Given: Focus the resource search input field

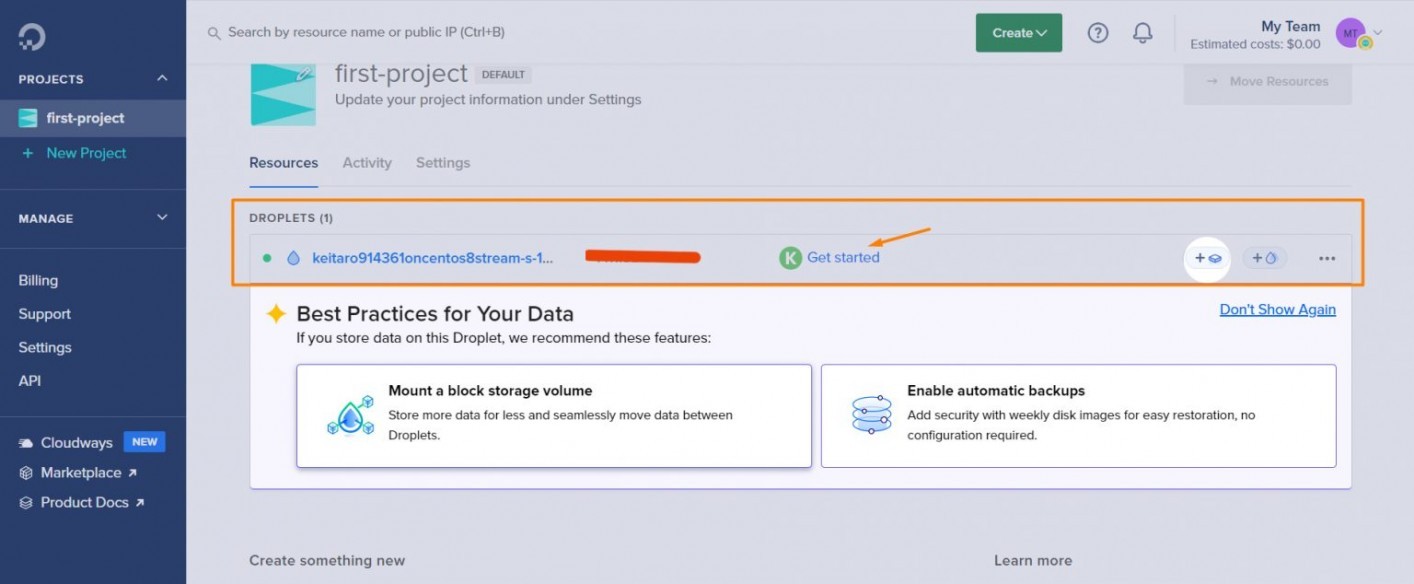Looking at the screenshot, I should [x=366, y=32].
